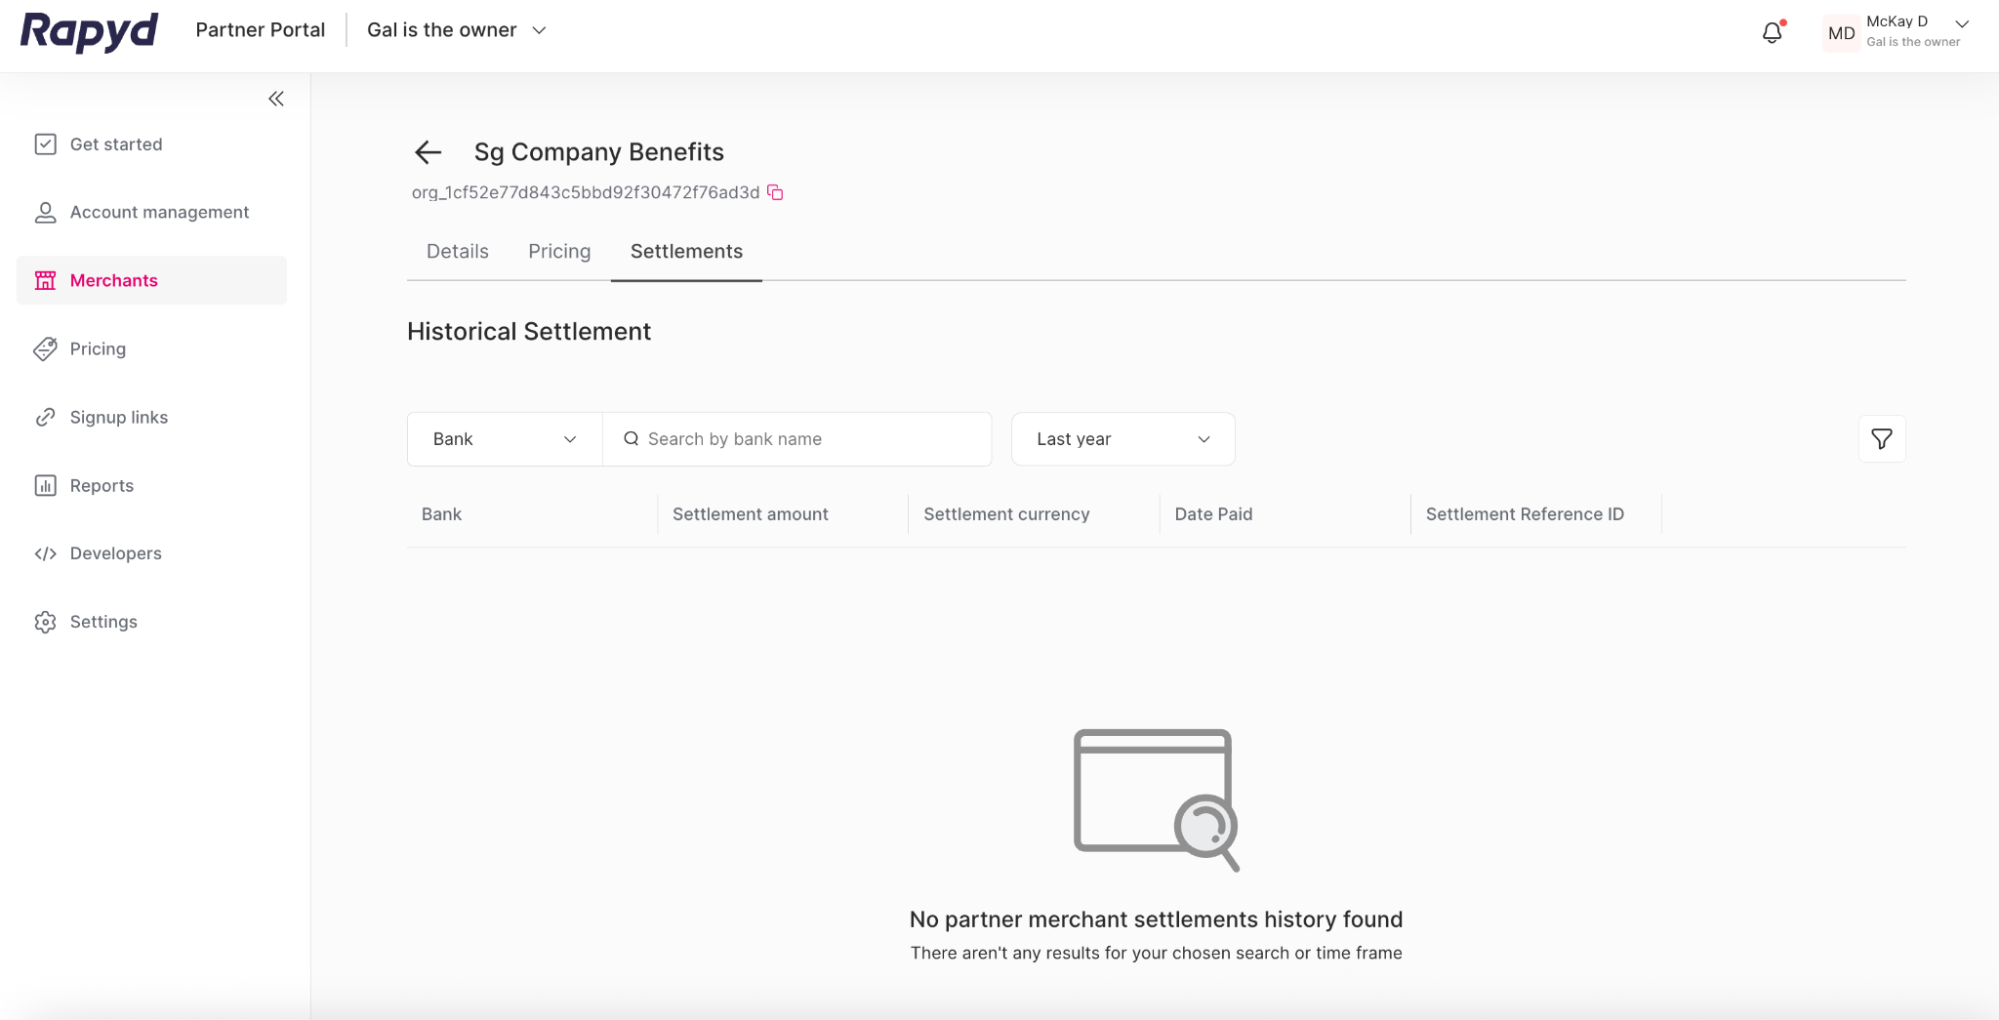This screenshot has width=1999, height=1020.
Task: Click the Reports chart icon
Action: coord(45,485)
